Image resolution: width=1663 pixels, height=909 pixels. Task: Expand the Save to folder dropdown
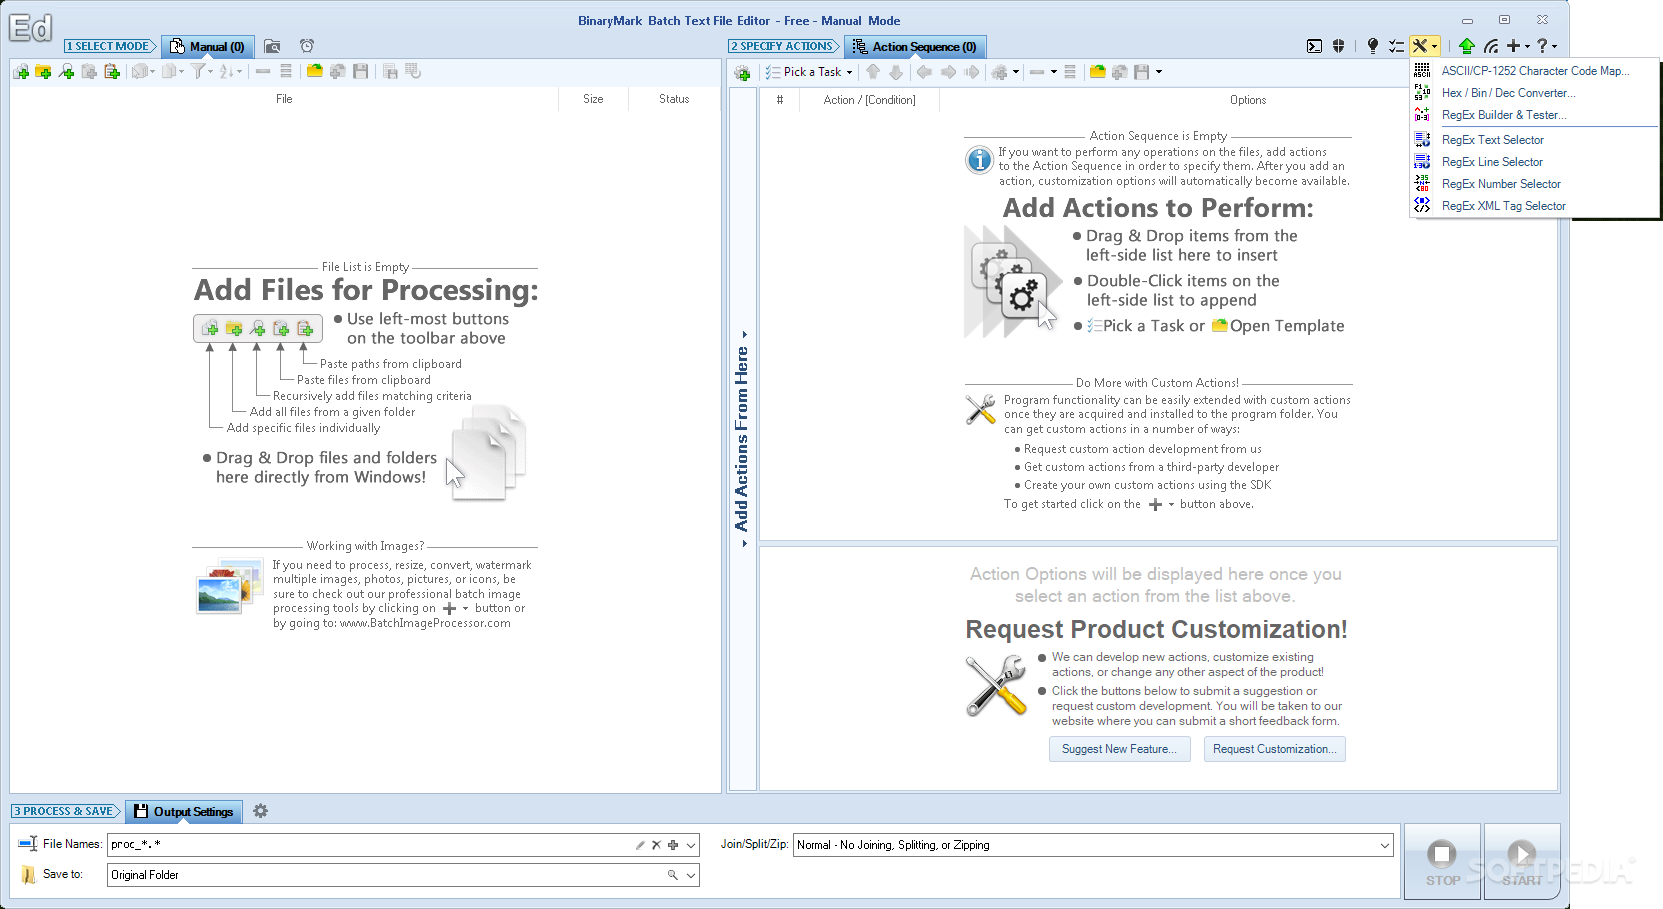pos(690,875)
